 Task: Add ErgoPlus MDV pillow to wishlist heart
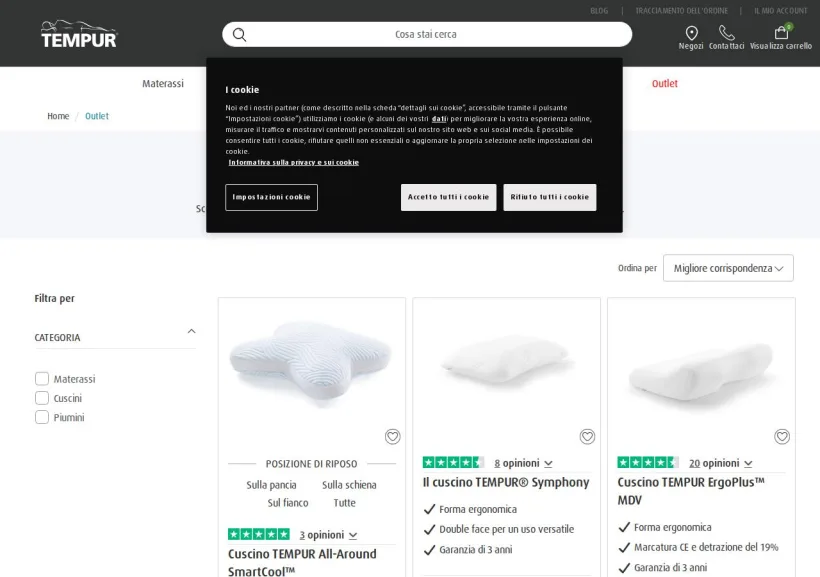pos(782,436)
